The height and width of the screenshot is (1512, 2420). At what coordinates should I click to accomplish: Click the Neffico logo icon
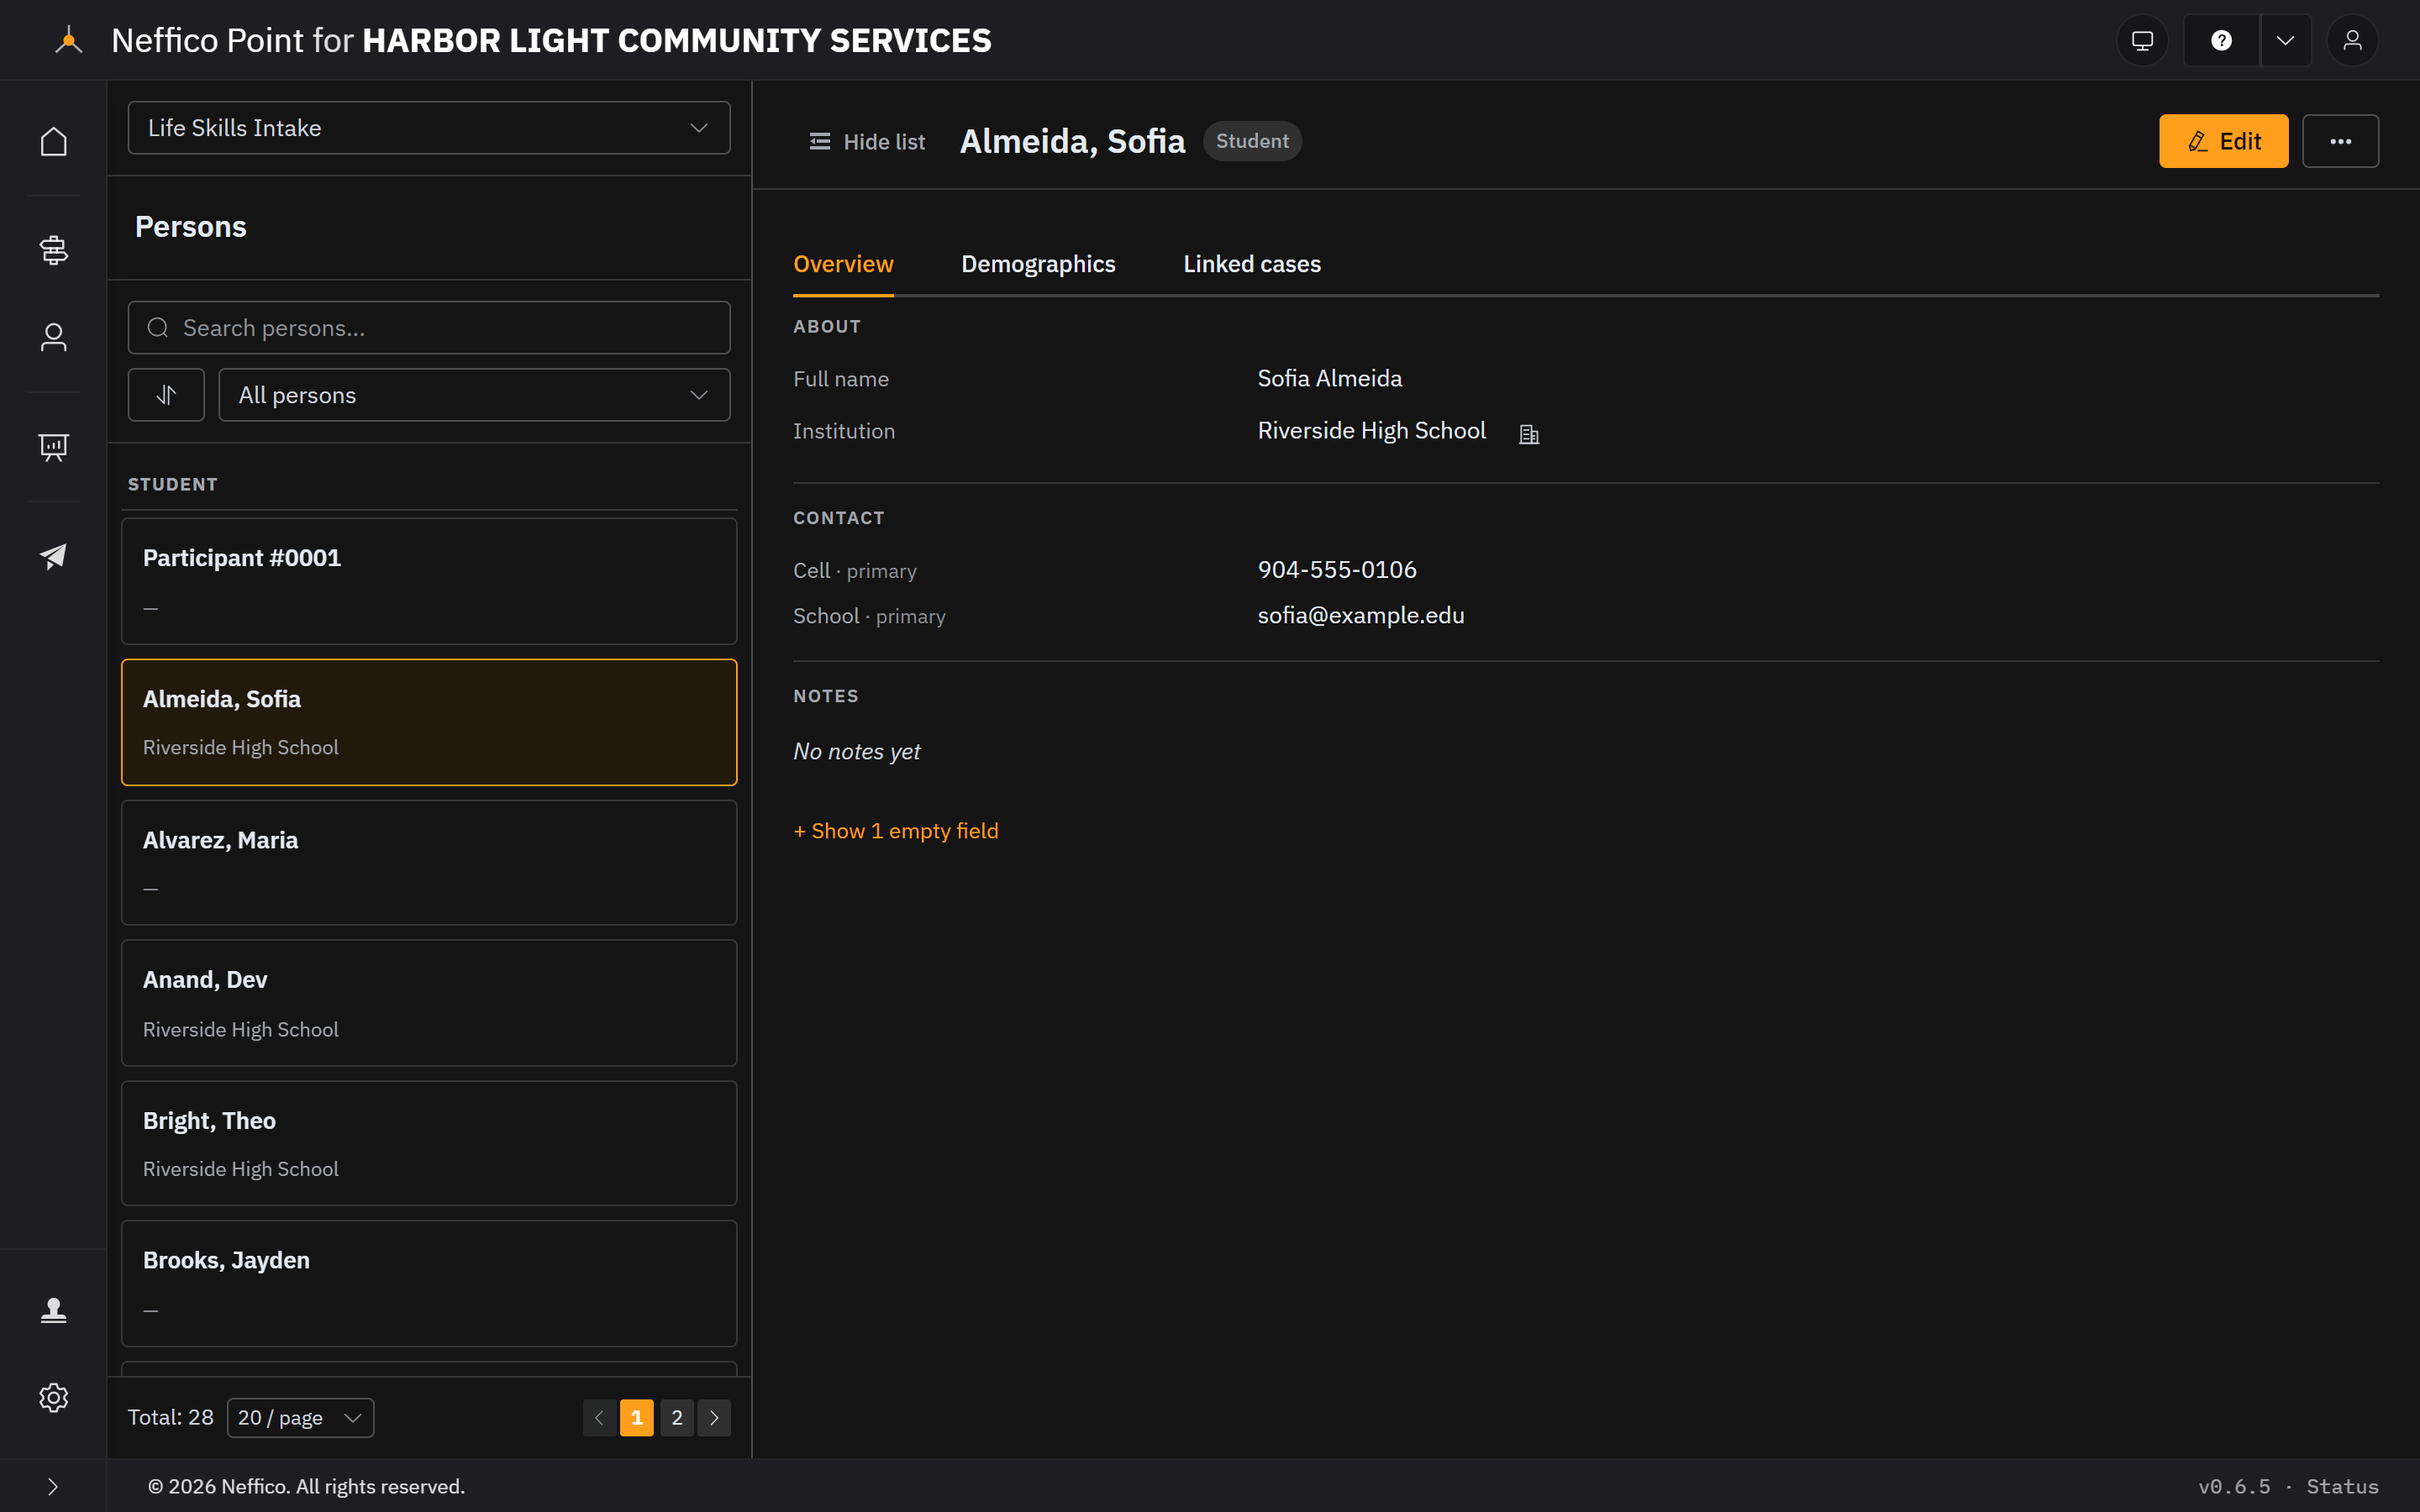69,40
